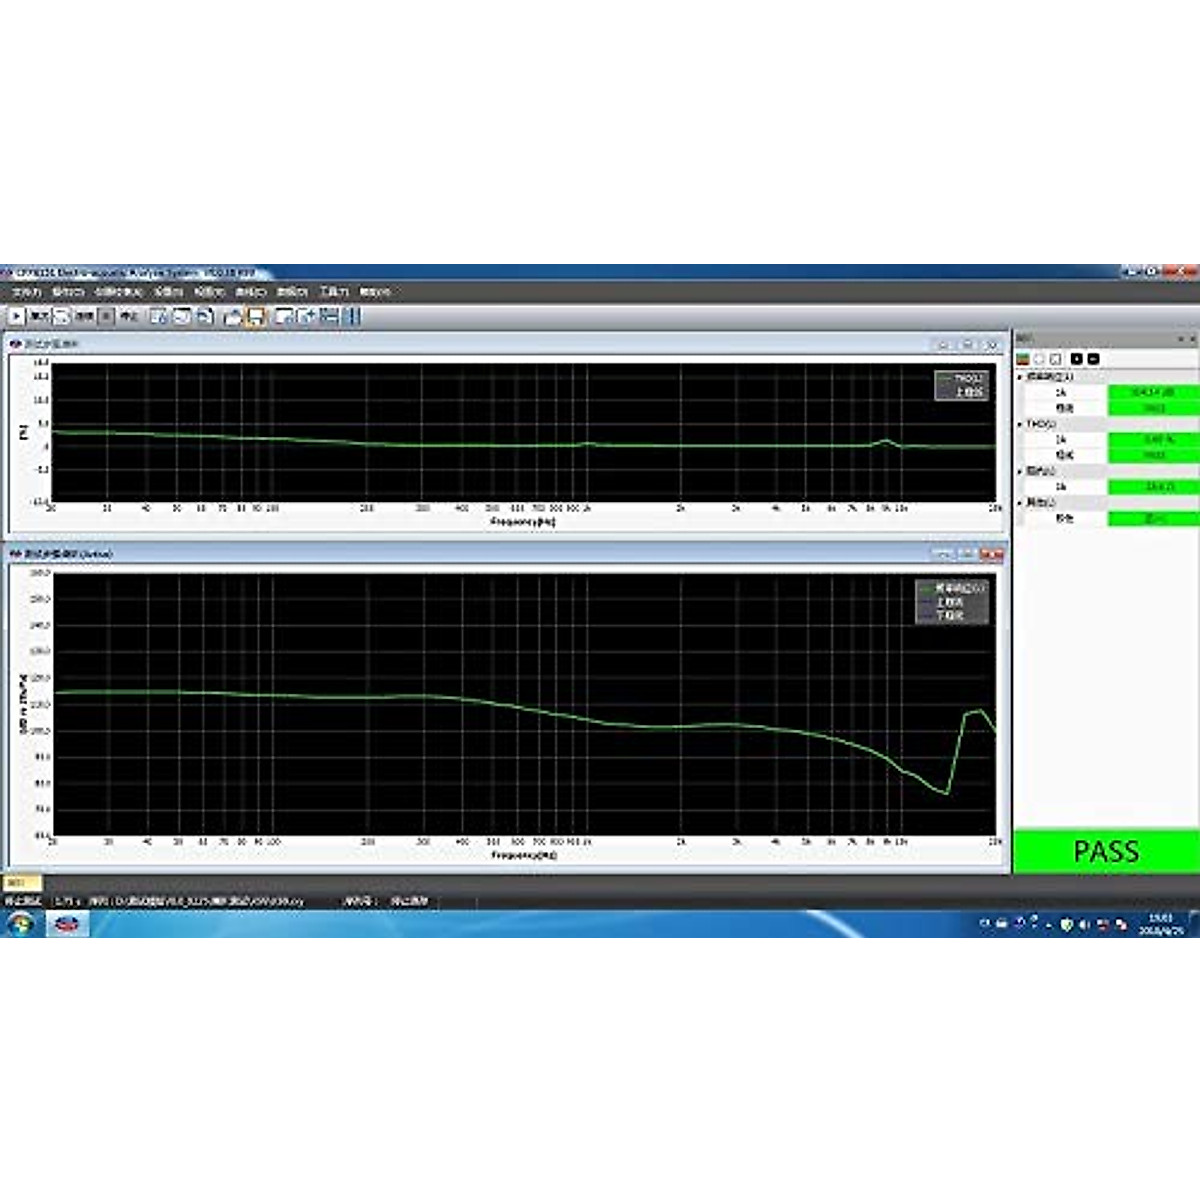Click the categorized view icon in results panel
The image size is (1200, 1200).
coord(1023,358)
